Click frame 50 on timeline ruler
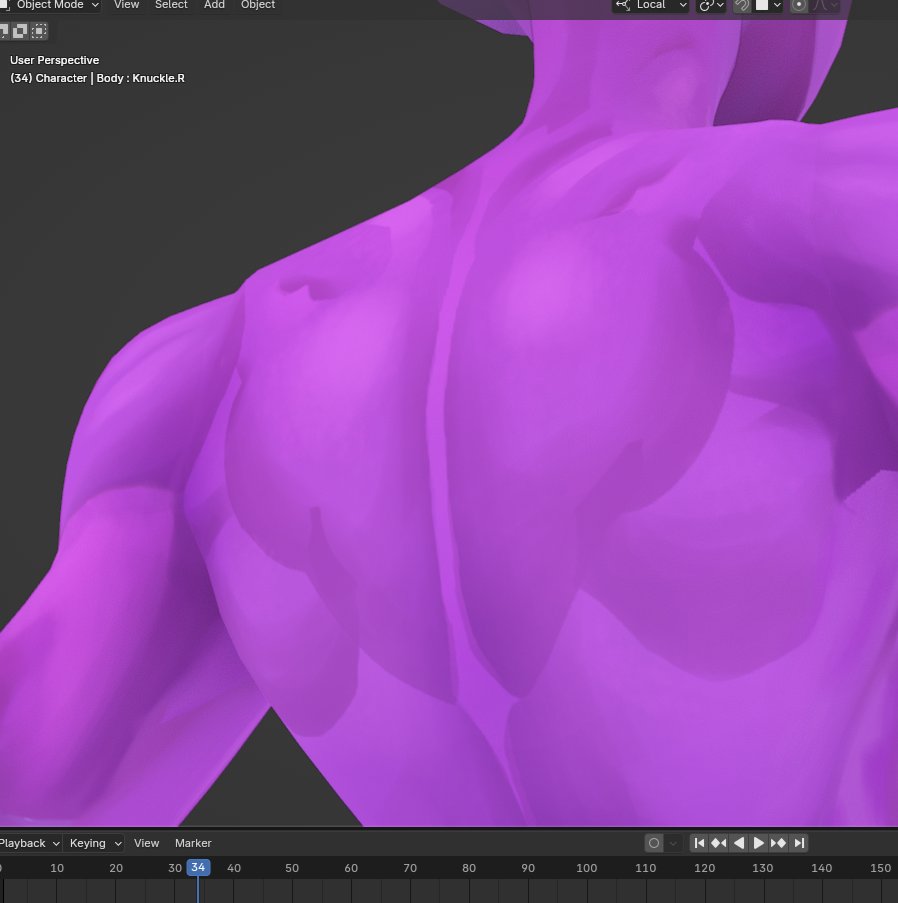This screenshot has width=898, height=903. pos(292,868)
